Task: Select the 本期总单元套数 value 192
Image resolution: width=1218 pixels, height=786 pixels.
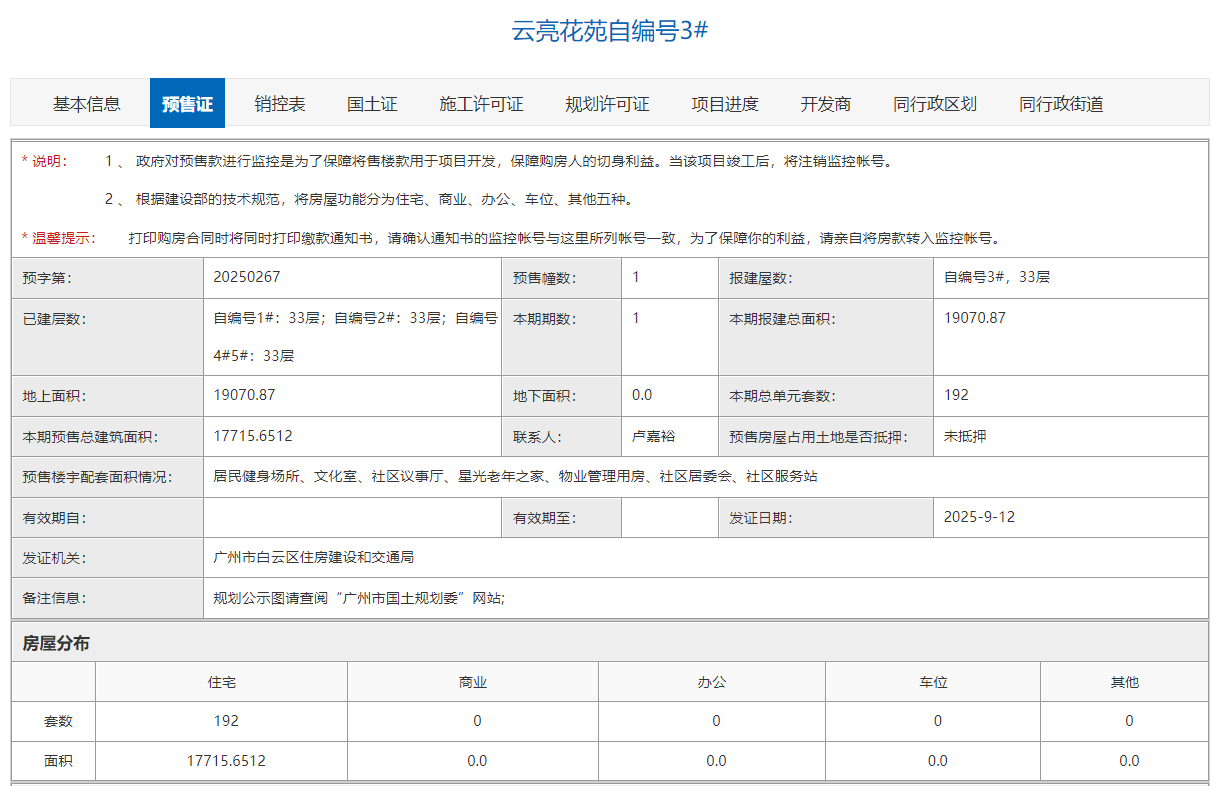Action: (x=956, y=395)
